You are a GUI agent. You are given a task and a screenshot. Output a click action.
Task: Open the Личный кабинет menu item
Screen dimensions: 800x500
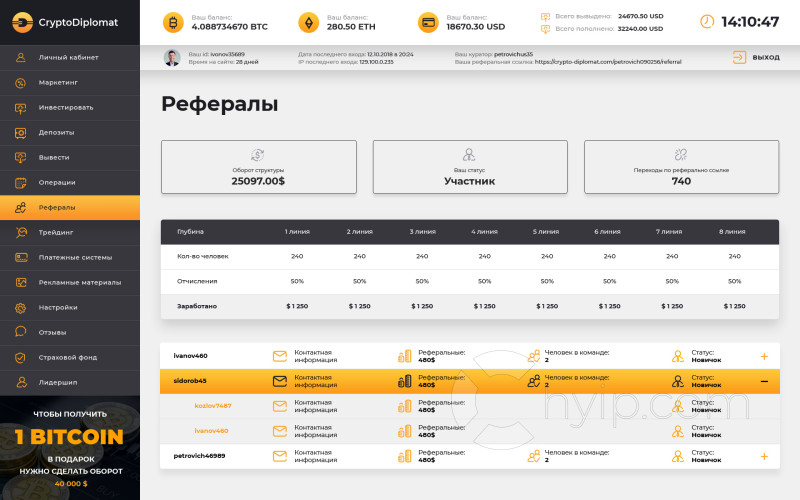(70, 58)
